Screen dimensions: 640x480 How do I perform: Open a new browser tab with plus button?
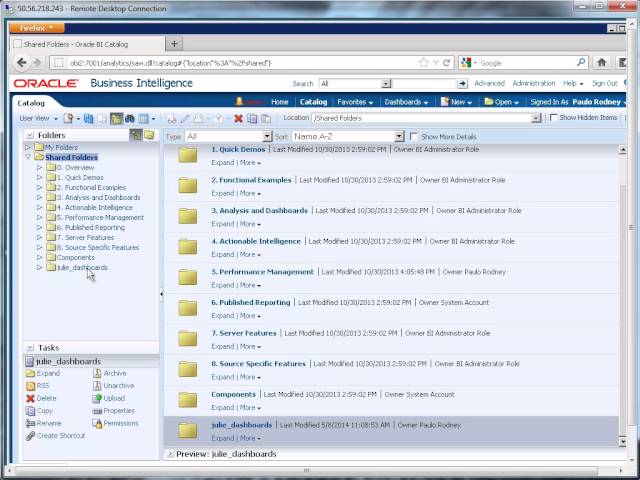pos(174,44)
